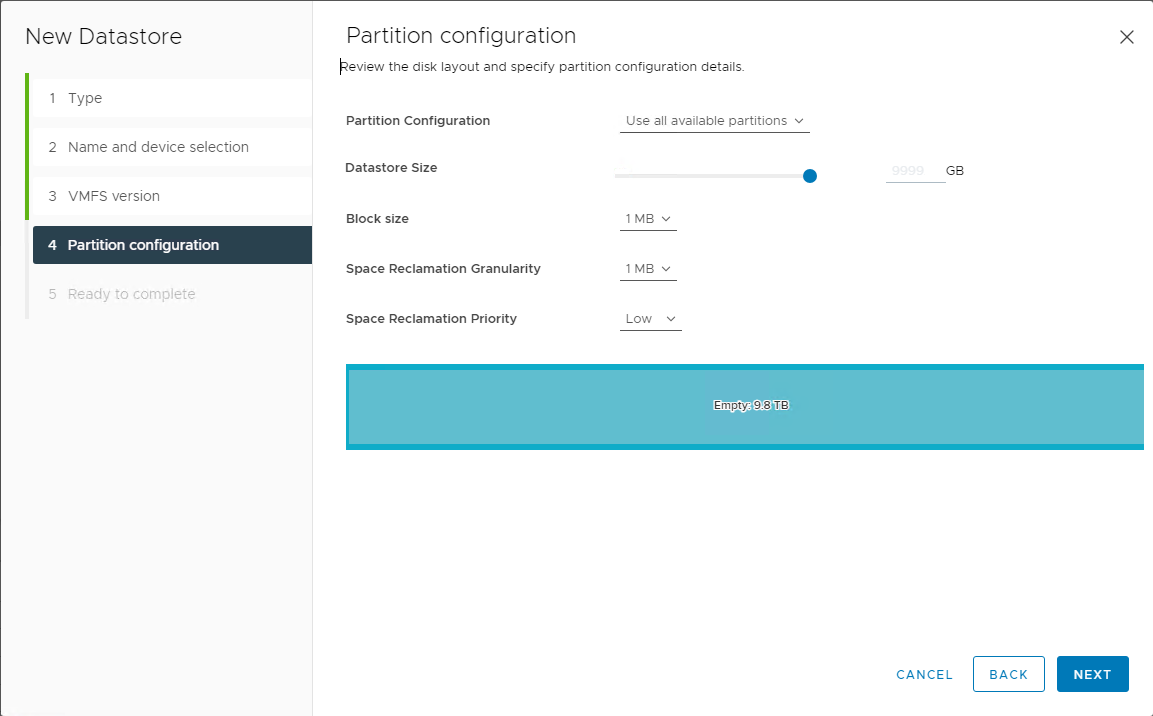The image size is (1153, 716).
Task: Go to step 1 Type
Action: point(85,98)
